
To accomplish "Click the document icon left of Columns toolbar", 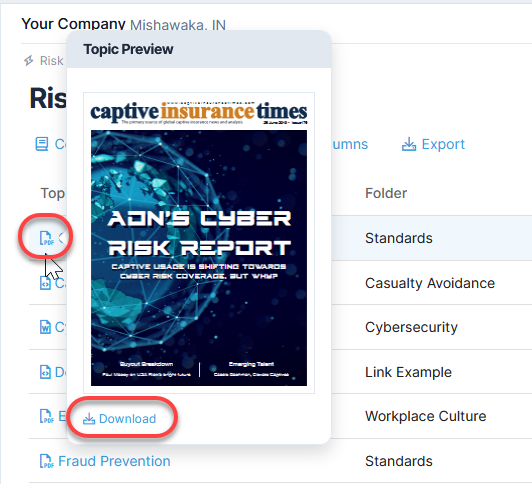I will point(42,144).
